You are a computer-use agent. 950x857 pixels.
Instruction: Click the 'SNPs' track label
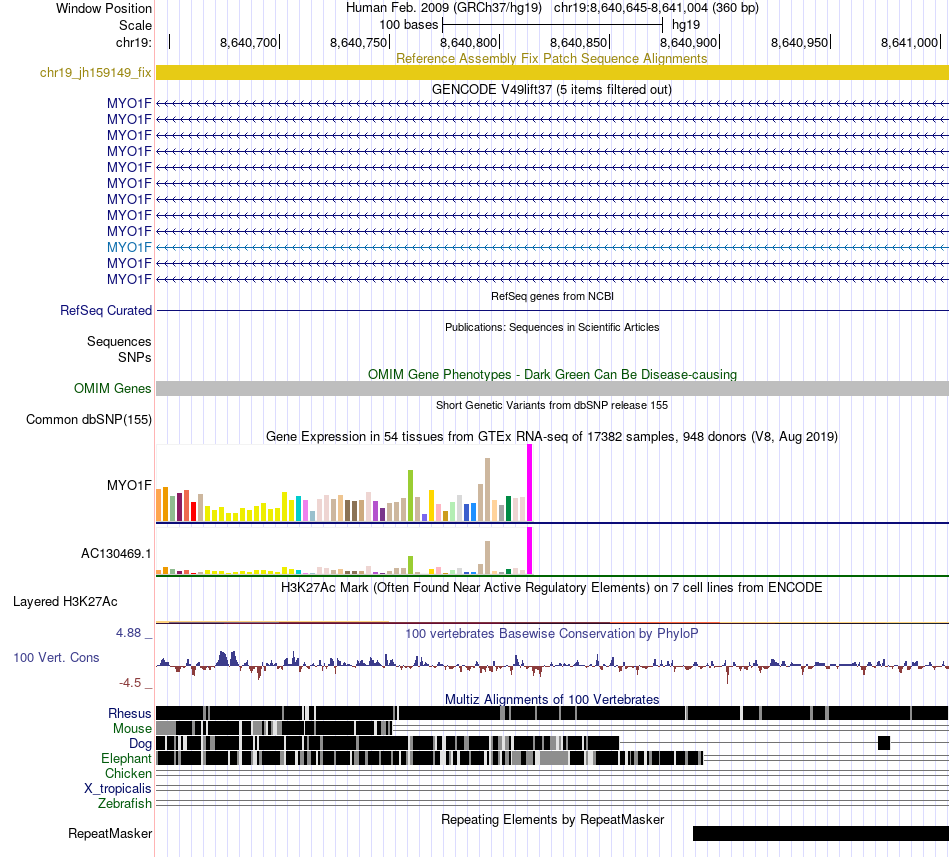coord(135,357)
